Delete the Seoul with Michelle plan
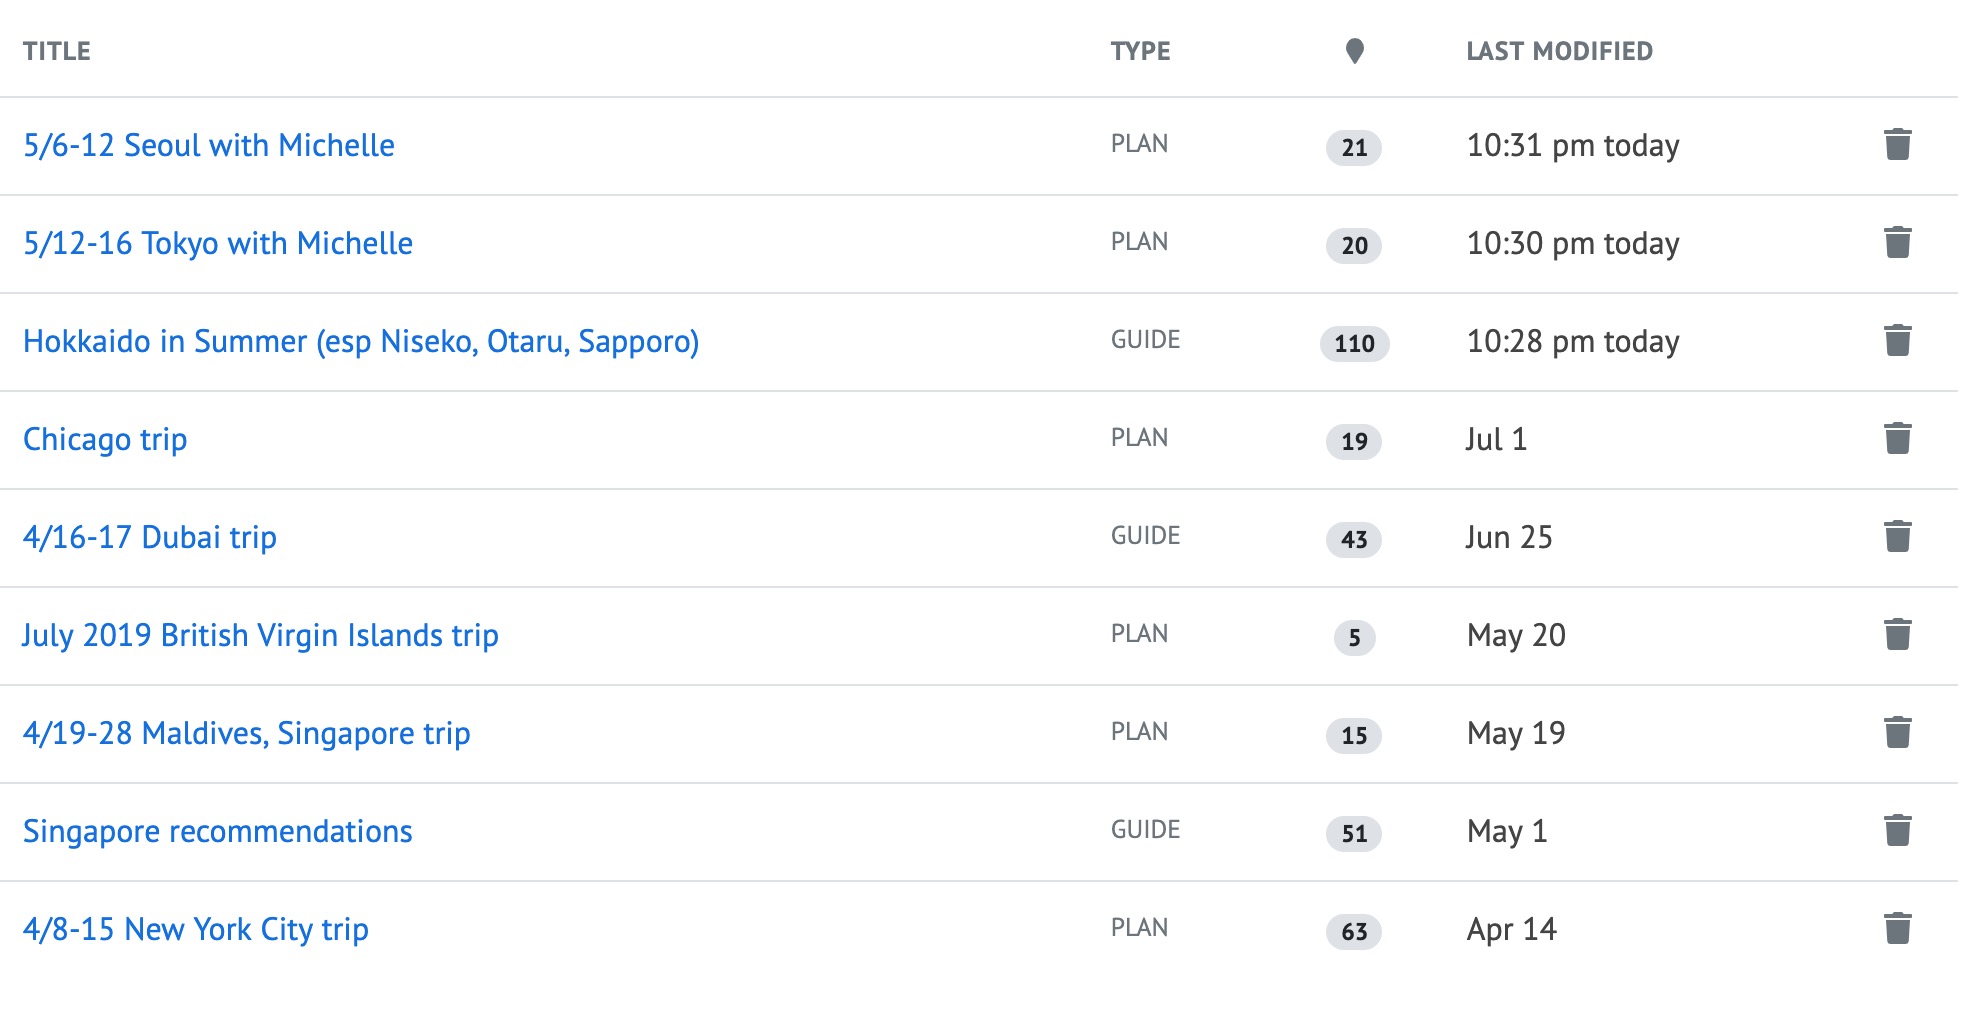 (x=1897, y=145)
